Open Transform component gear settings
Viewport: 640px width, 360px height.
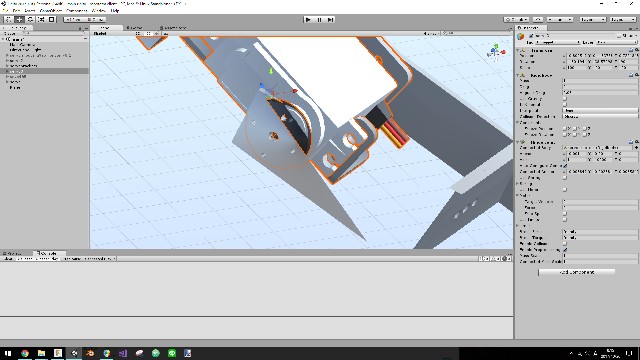636,50
